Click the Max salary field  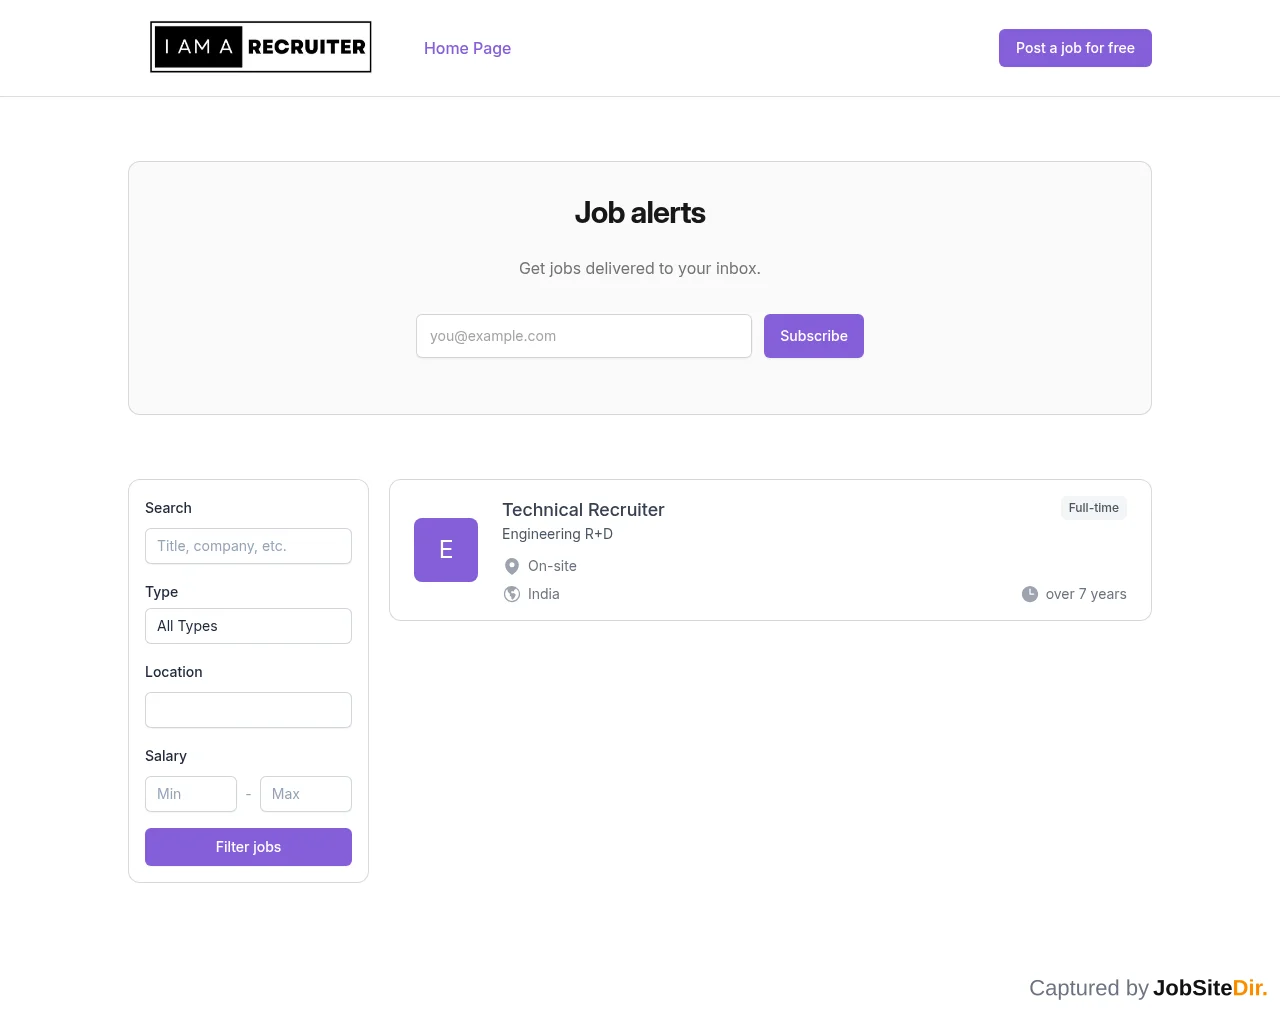(306, 794)
